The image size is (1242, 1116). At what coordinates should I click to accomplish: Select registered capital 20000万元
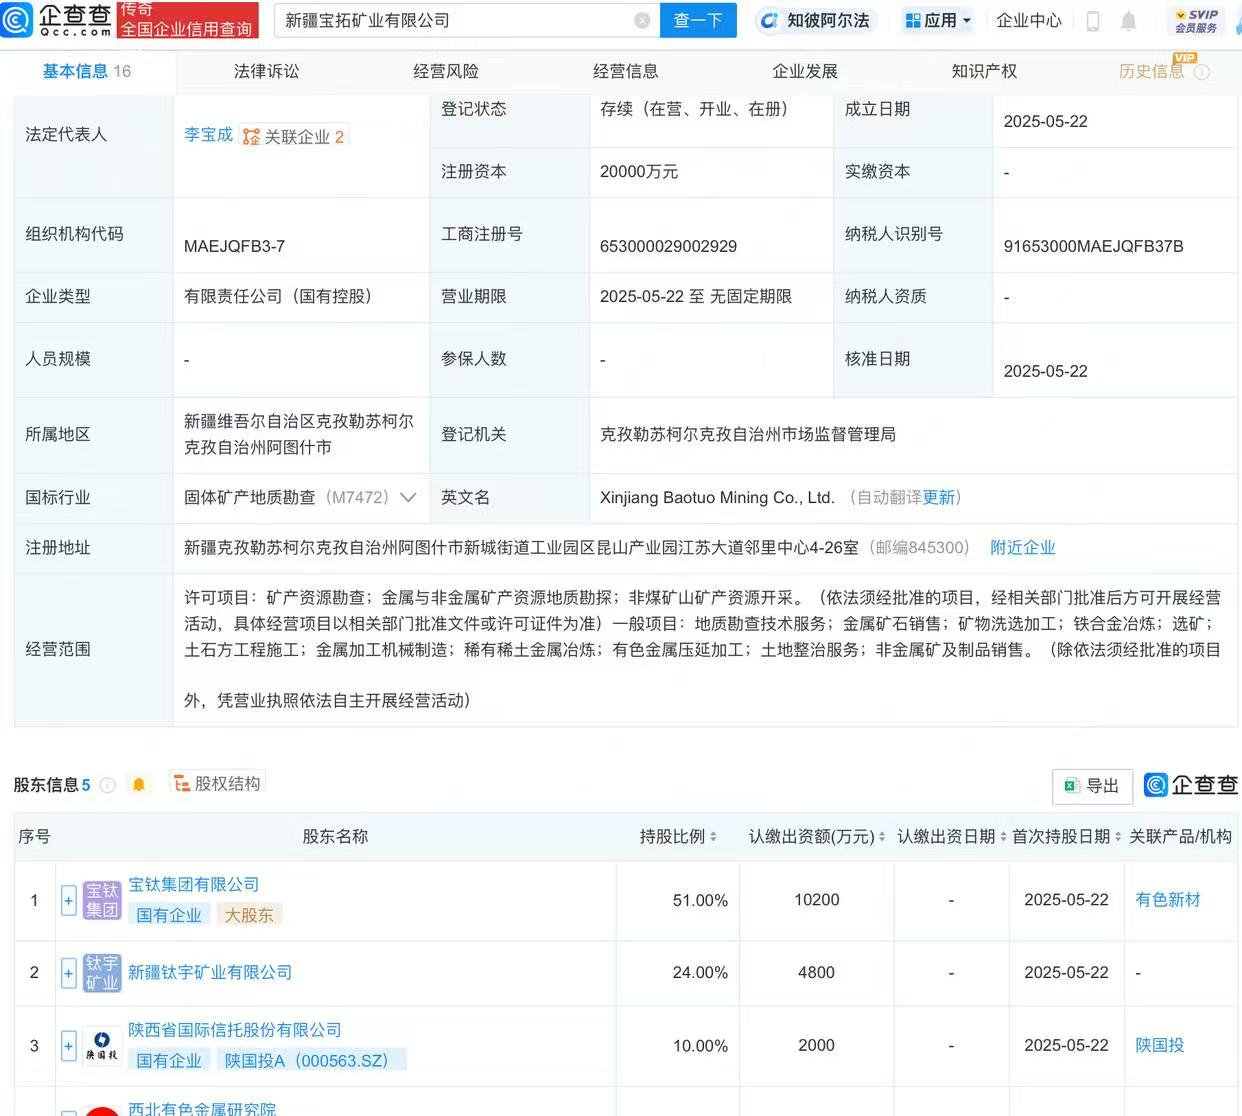click(x=639, y=172)
